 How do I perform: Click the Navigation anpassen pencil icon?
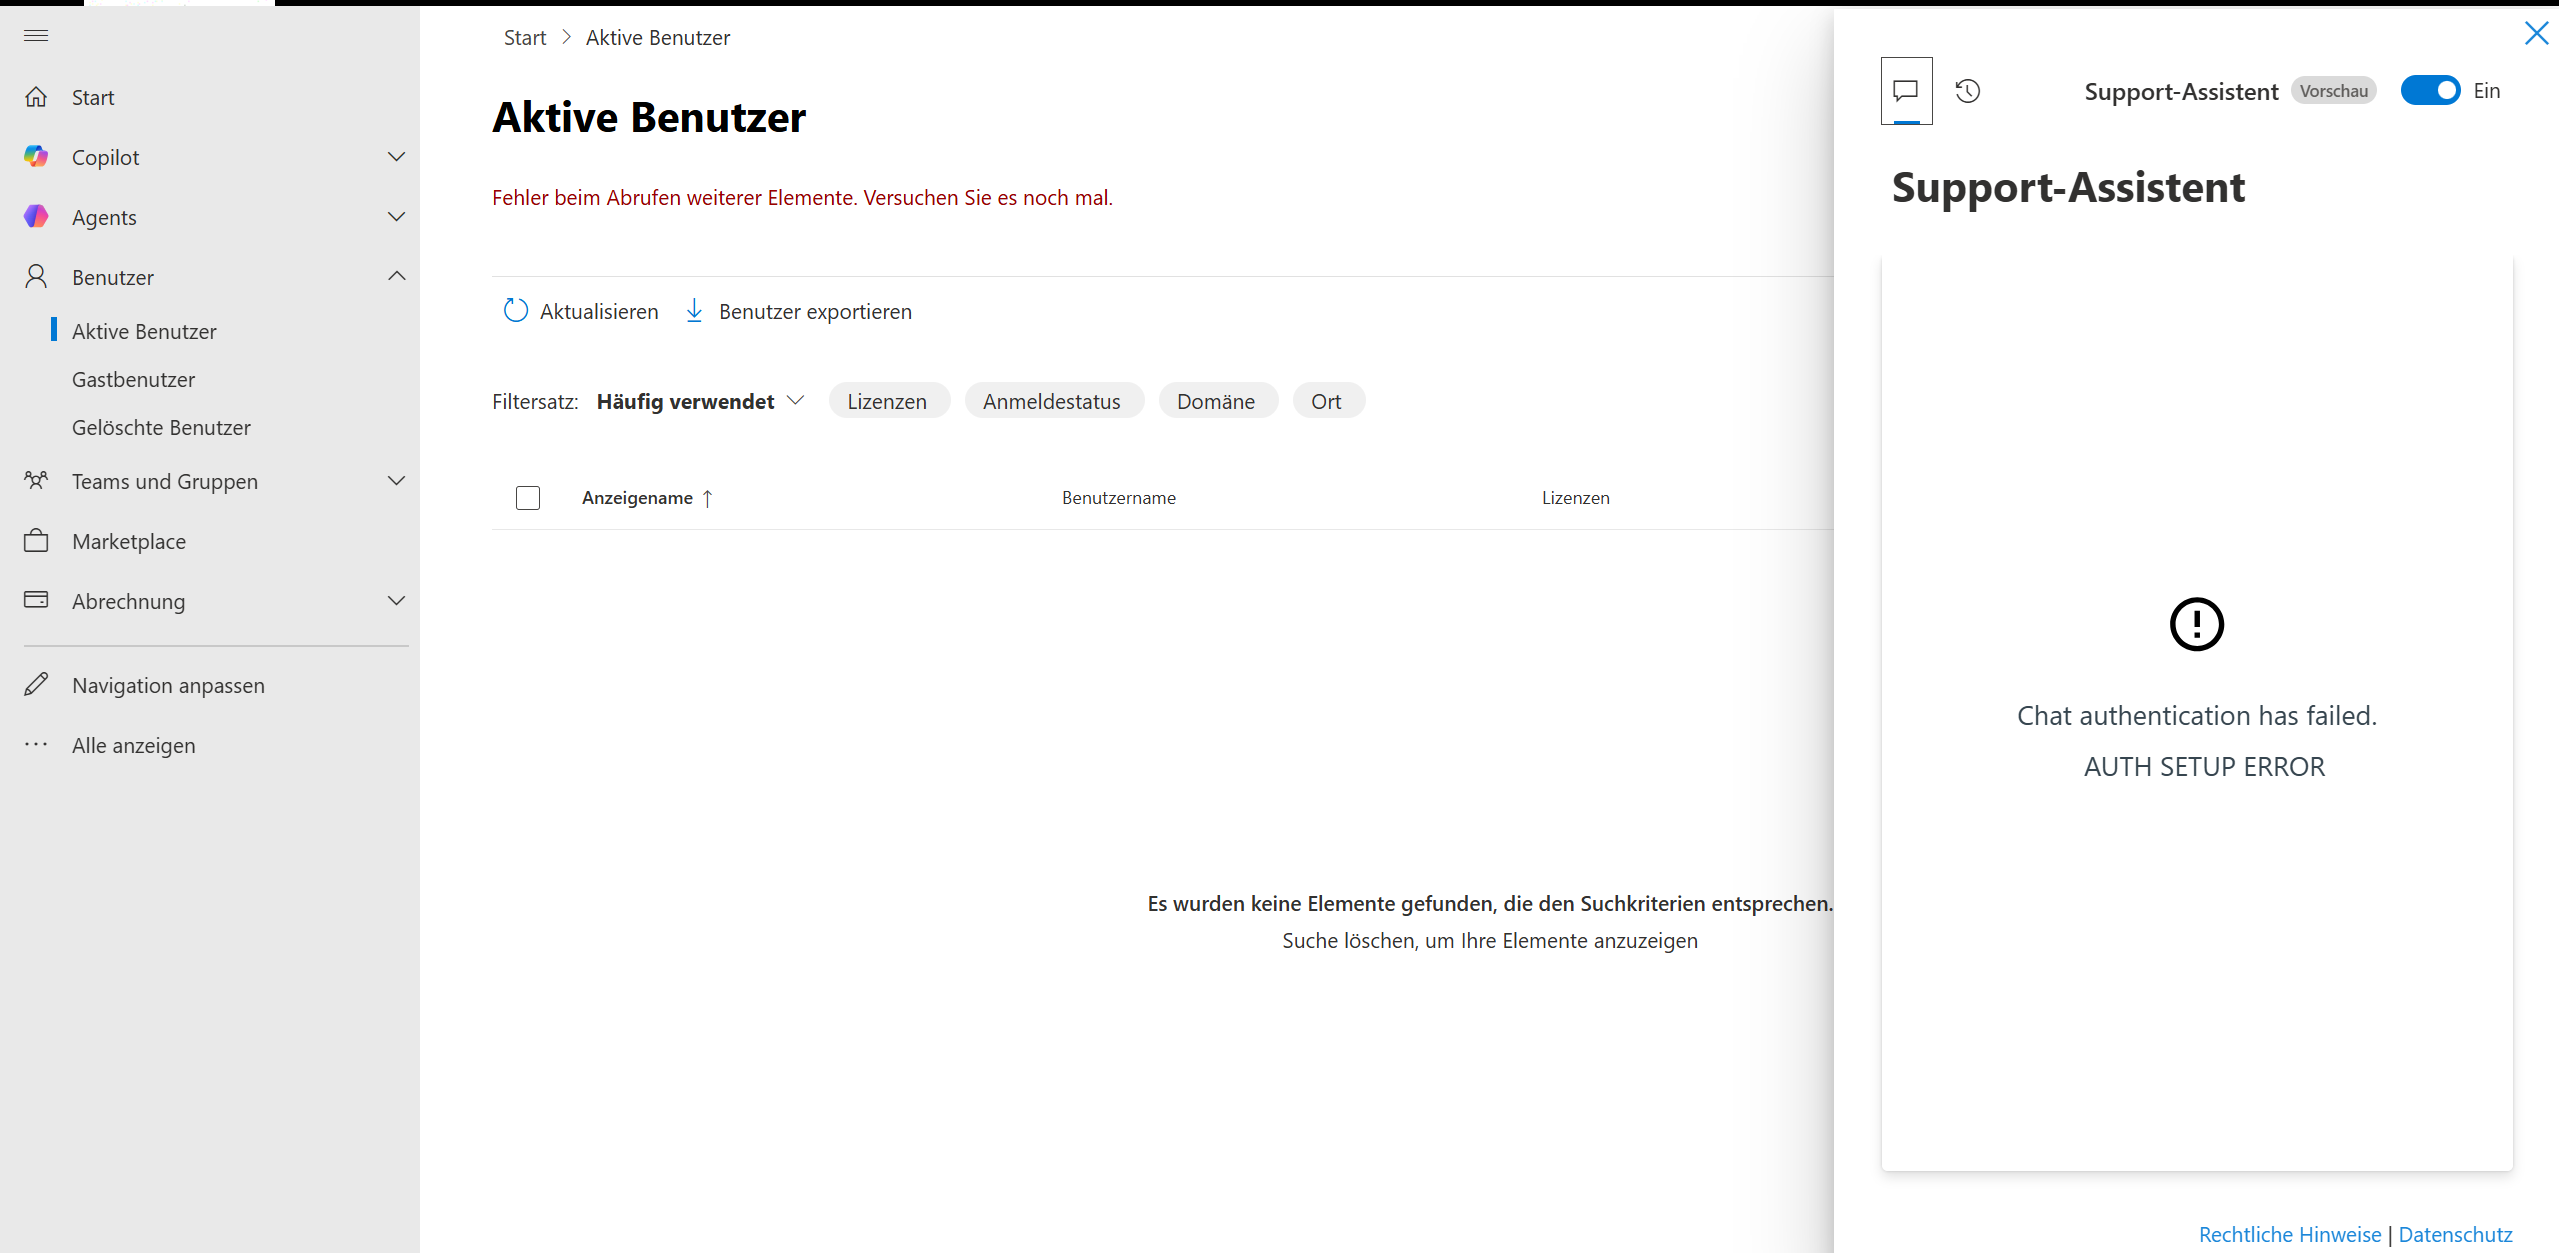tap(36, 685)
